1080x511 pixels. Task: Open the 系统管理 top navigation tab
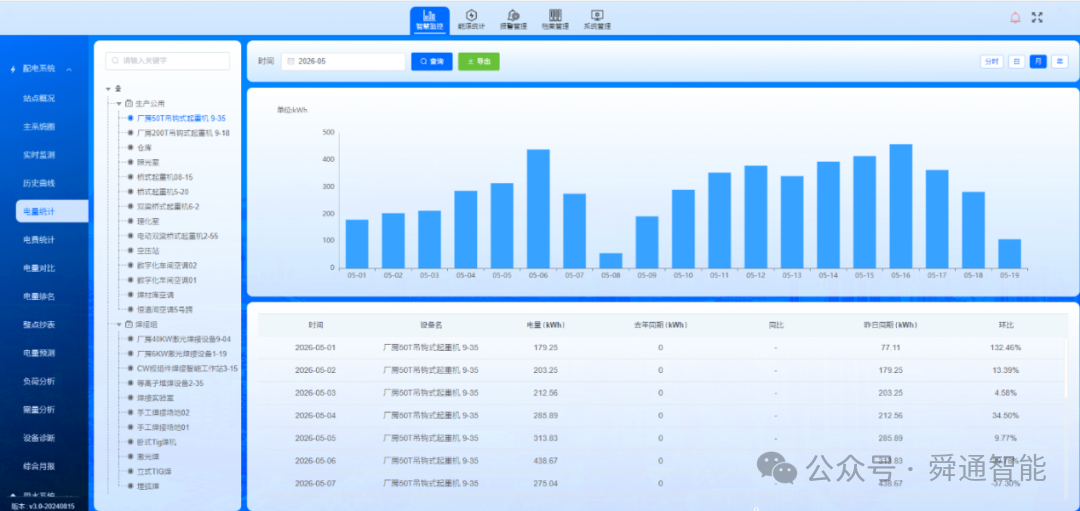click(597, 20)
